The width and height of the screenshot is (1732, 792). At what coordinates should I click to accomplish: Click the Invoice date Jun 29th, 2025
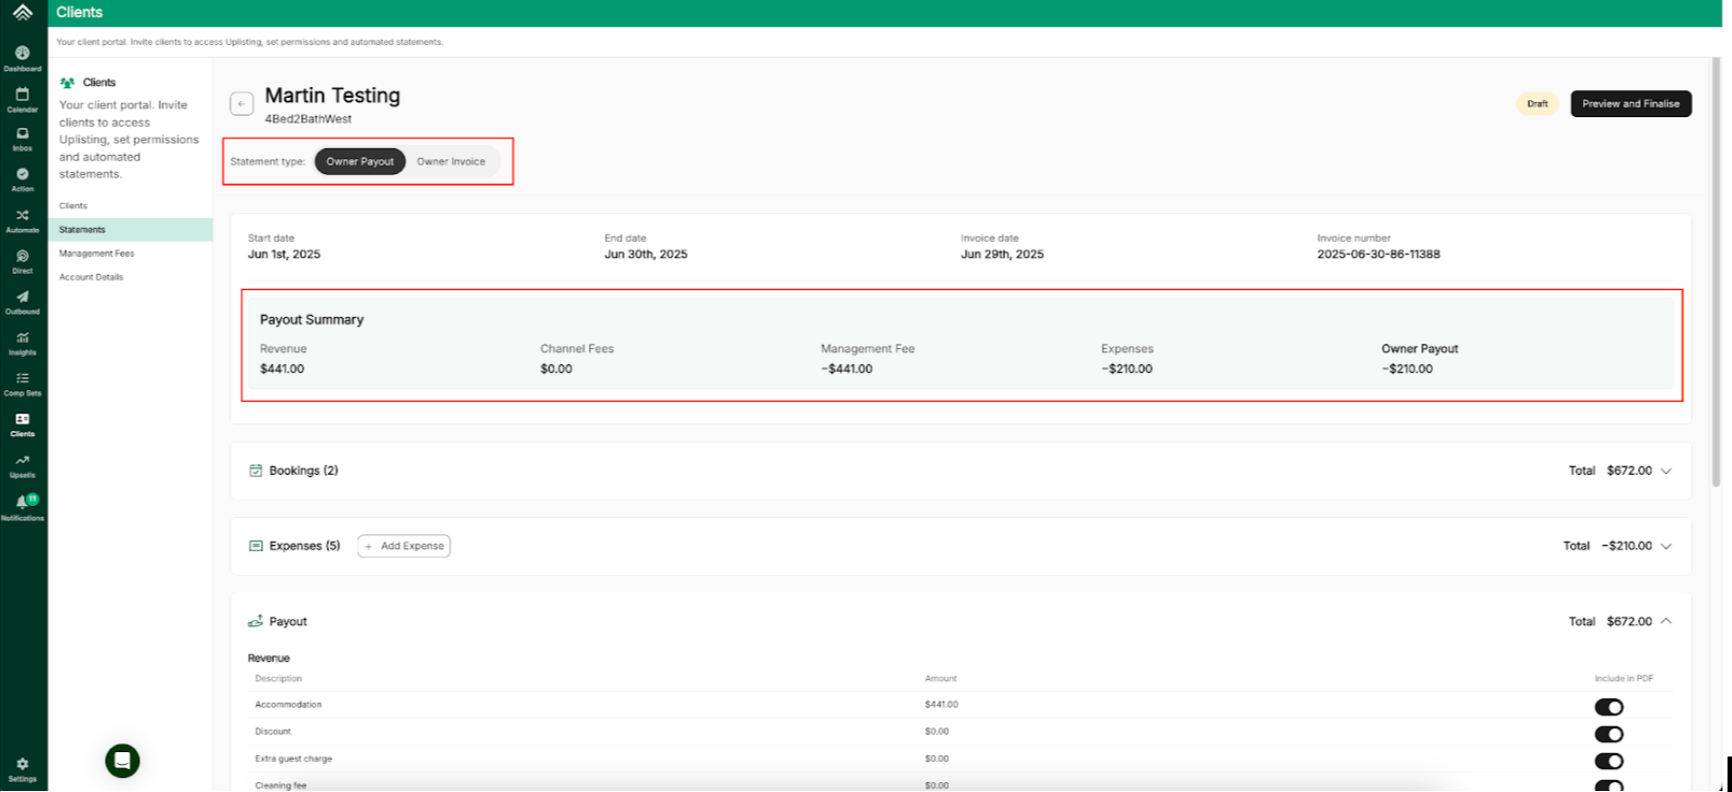coord(1002,254)
